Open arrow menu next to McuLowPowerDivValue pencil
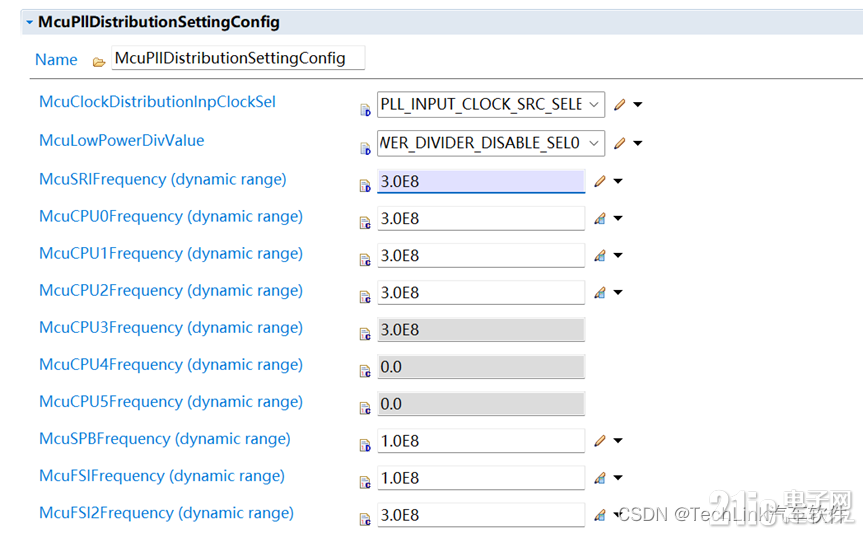The height and width of the screenshot is (533, 863). pyautogui.click(x=637, y=143)
